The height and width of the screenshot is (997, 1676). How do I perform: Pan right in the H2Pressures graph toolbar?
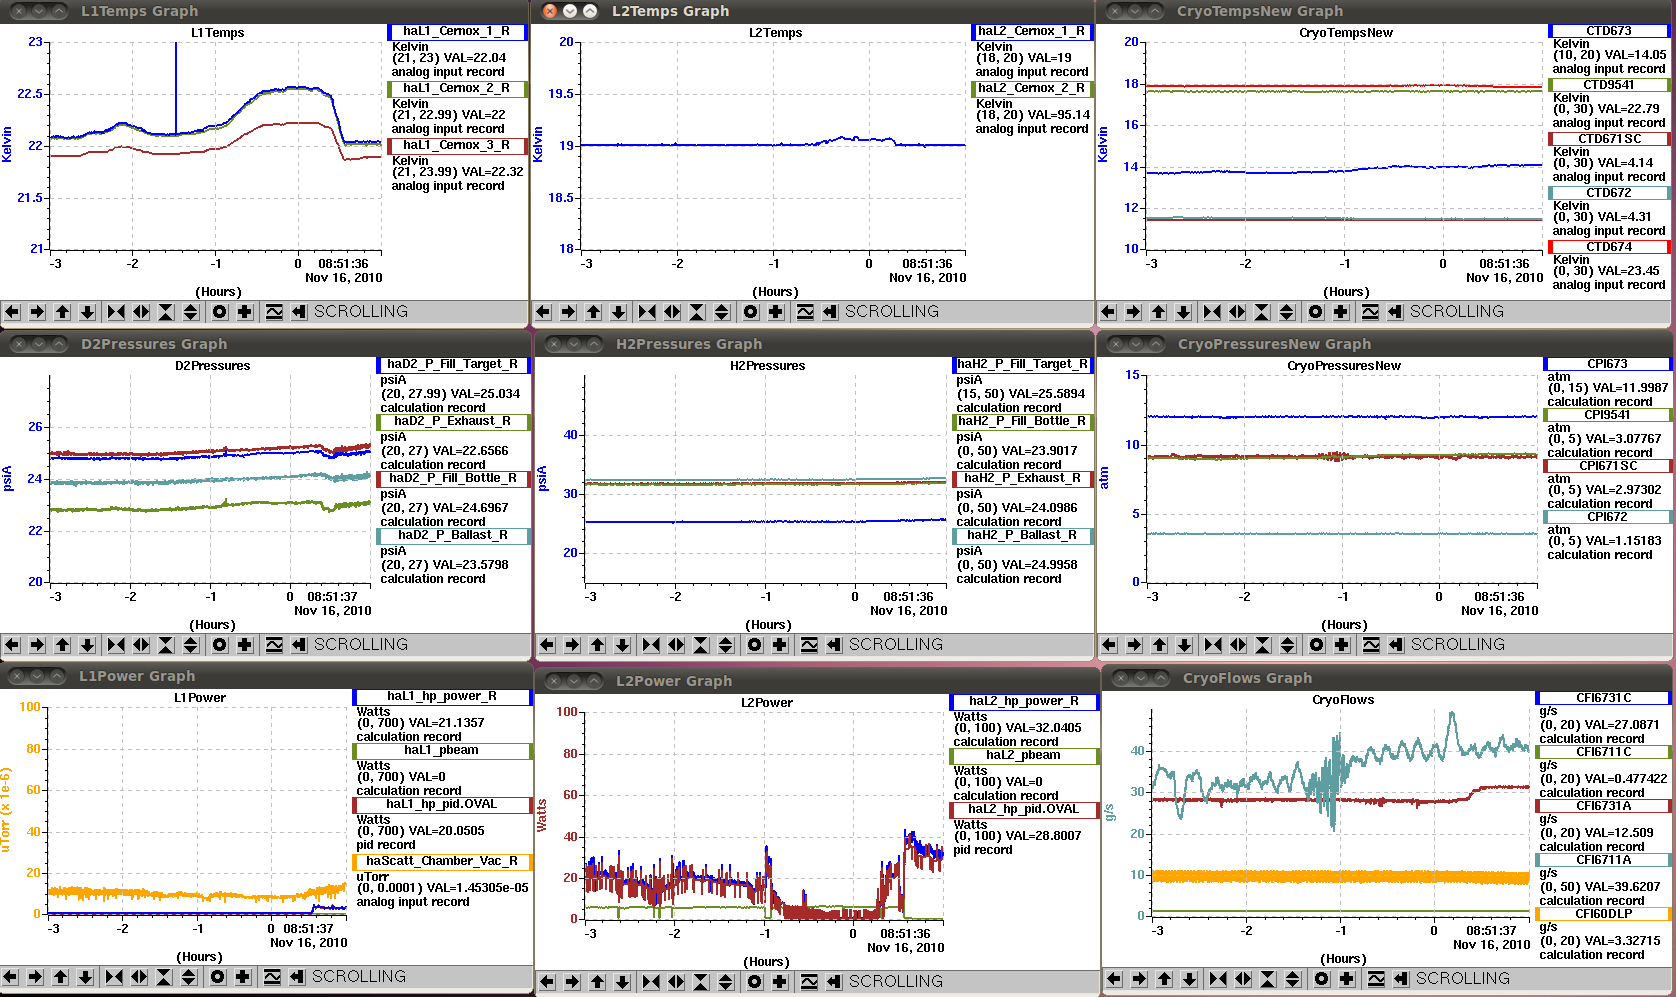(x=572, y=645)
